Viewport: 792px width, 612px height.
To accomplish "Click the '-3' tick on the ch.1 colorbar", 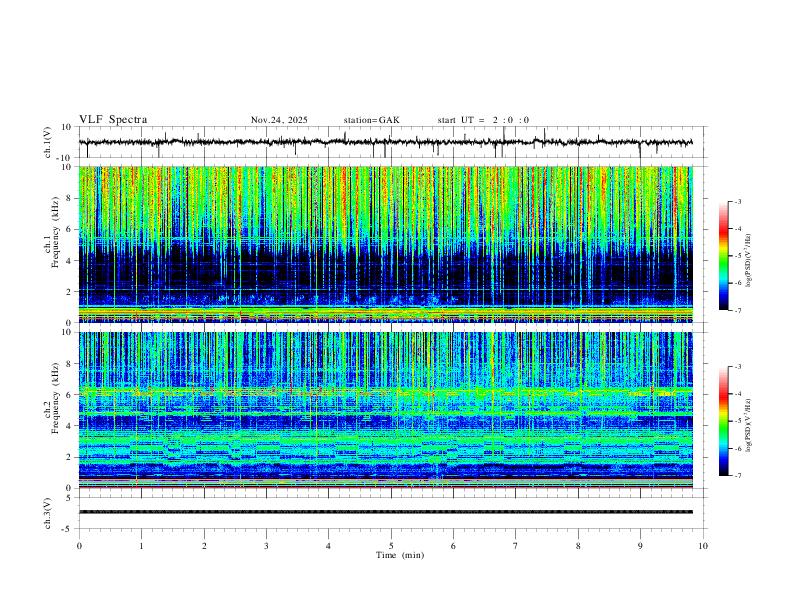I will 738,201.
